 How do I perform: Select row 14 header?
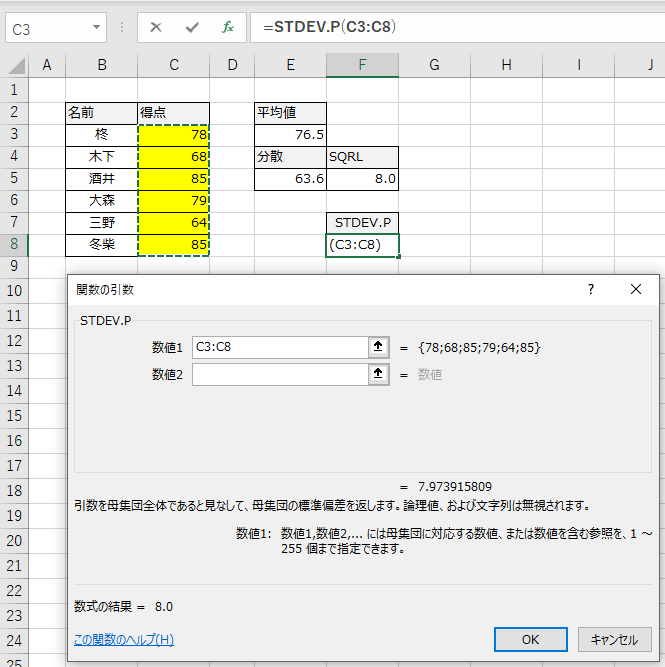[14, 391]
